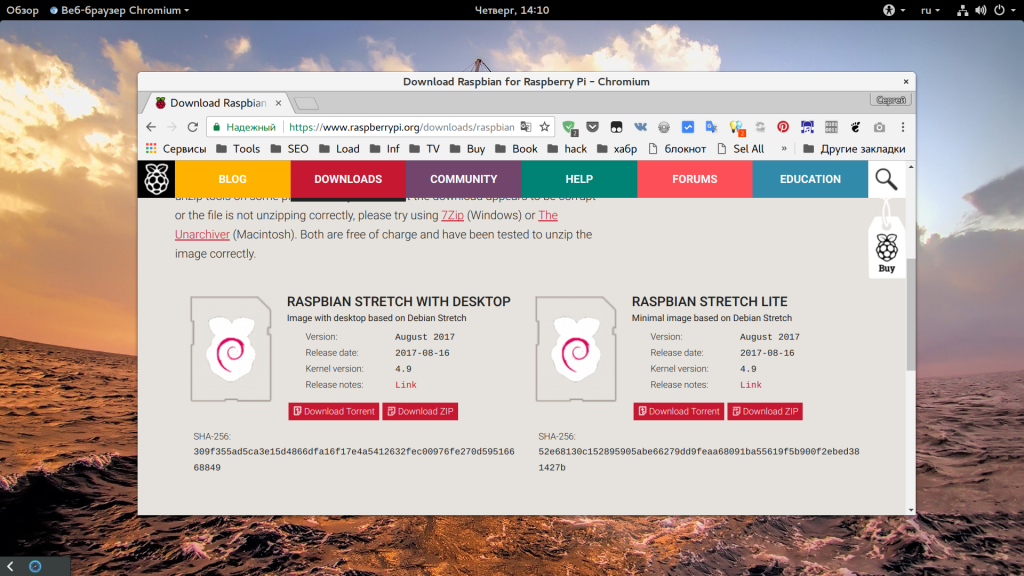The image size is (1024, 576).
Task: Click the Raspbian Stretch Lite image thumbnail
Action: (x=575, y=349)
